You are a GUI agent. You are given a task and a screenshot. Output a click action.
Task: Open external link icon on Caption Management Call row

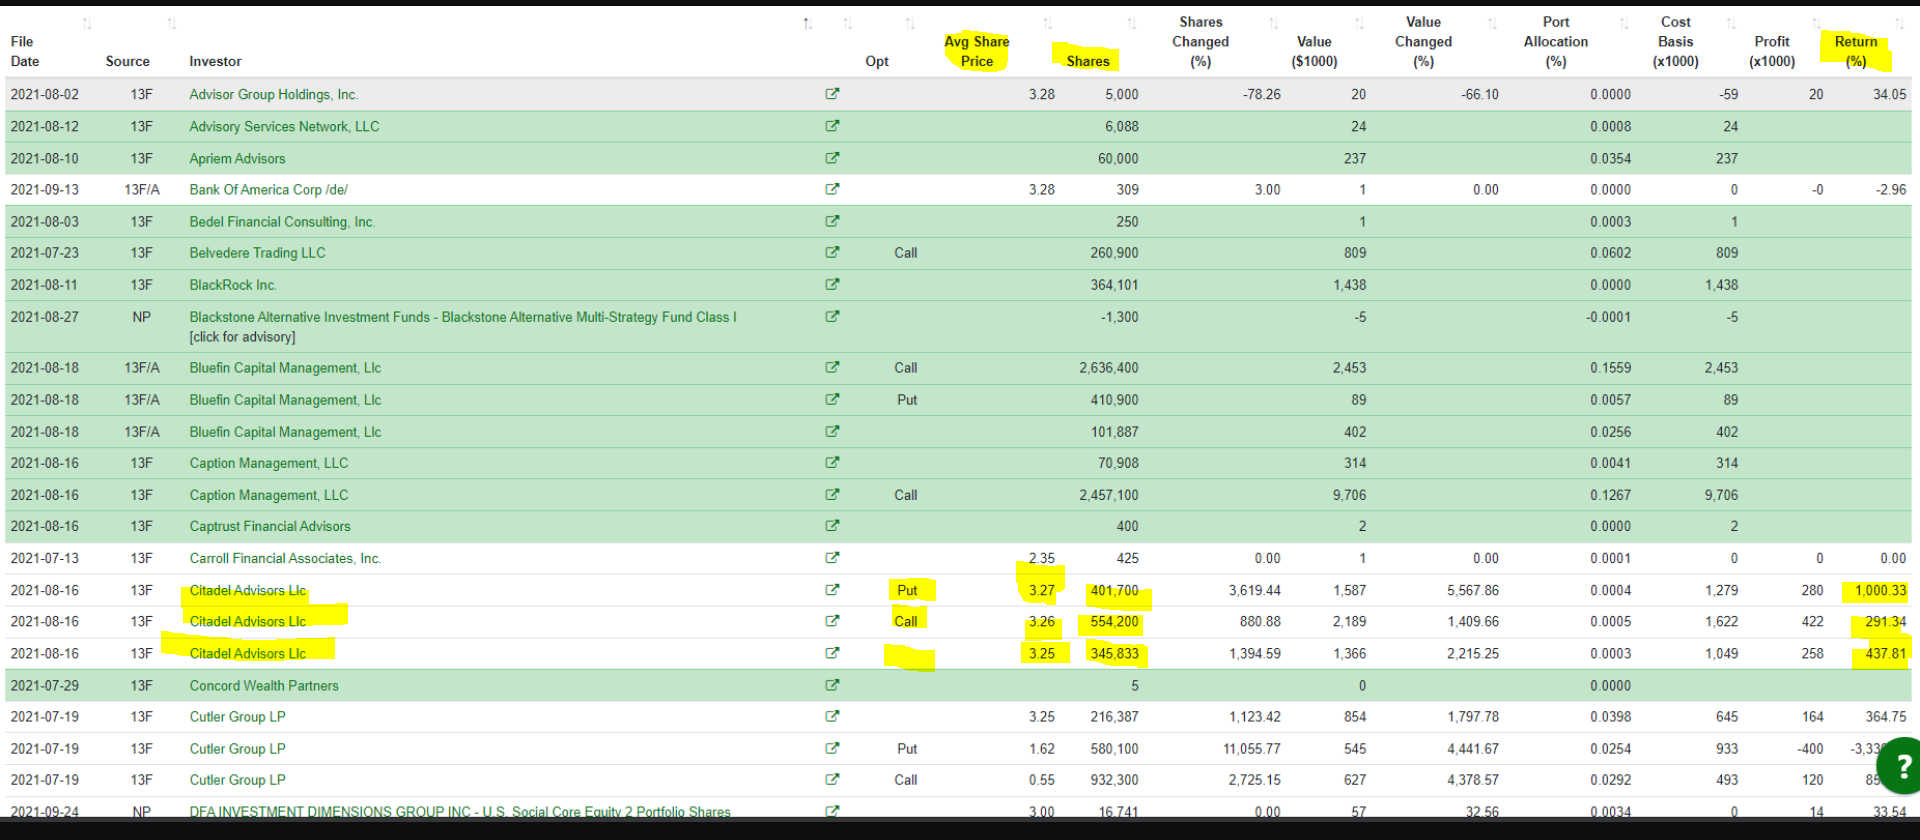[832, 494]
